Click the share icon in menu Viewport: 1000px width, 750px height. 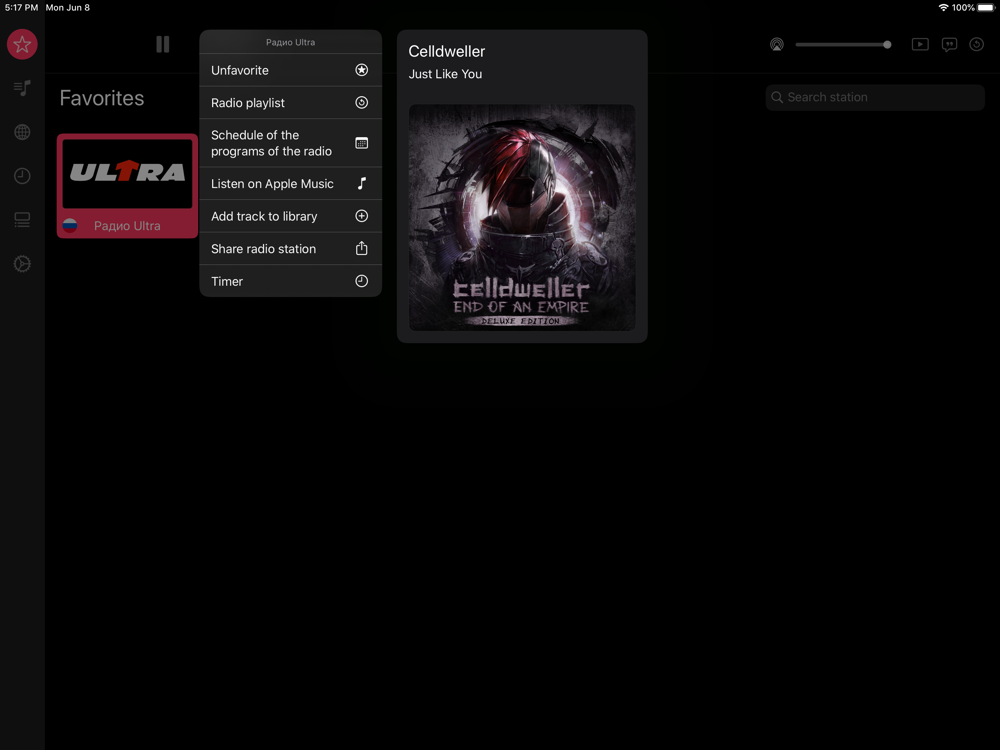(x=362, y=248)
